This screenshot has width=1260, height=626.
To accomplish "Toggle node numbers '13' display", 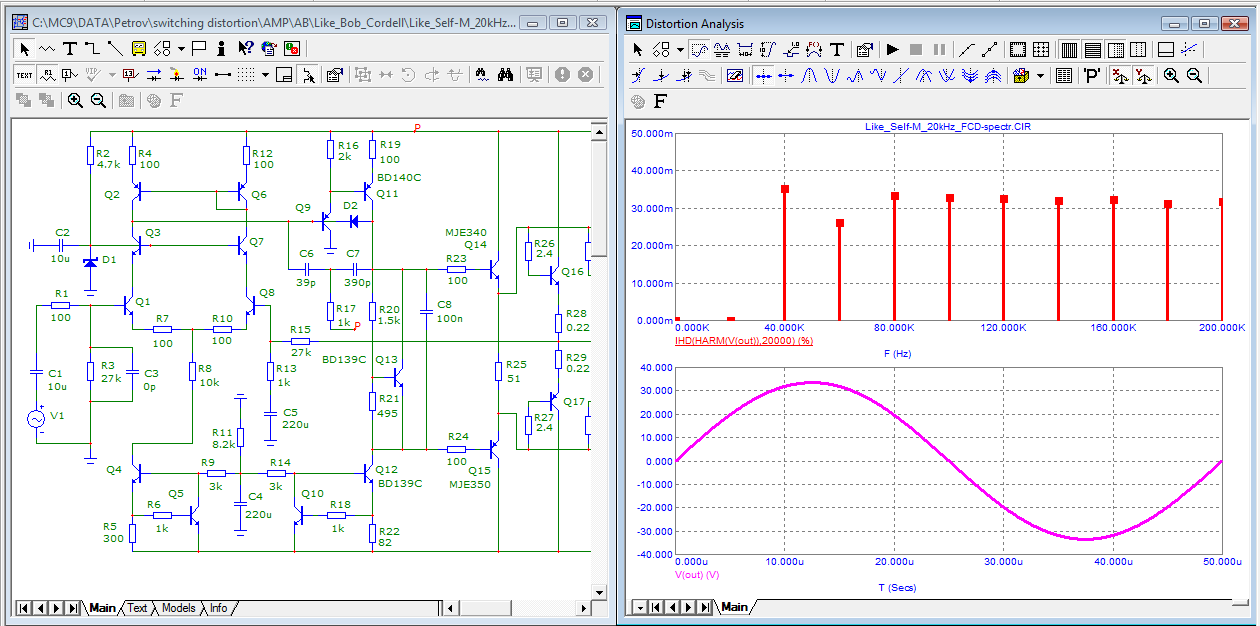I will pos(131,75).
